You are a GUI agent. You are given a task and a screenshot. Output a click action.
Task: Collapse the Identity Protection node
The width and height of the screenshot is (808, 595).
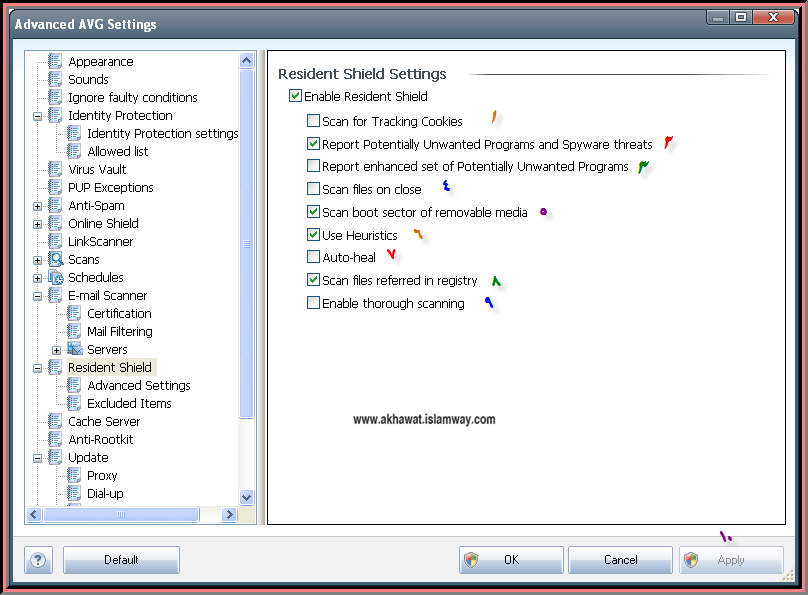[37, 116]
